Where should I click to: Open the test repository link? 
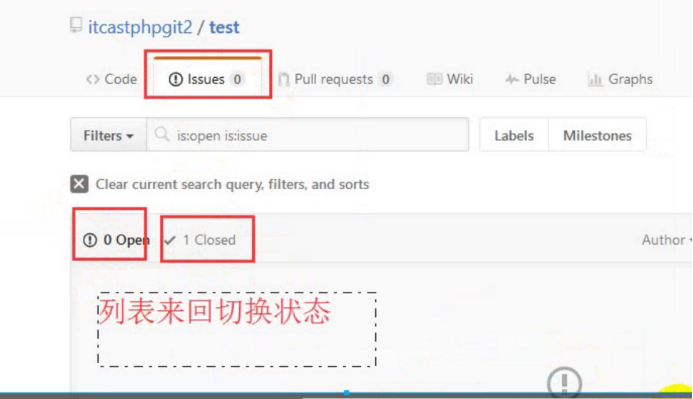(x=224, y=27)
